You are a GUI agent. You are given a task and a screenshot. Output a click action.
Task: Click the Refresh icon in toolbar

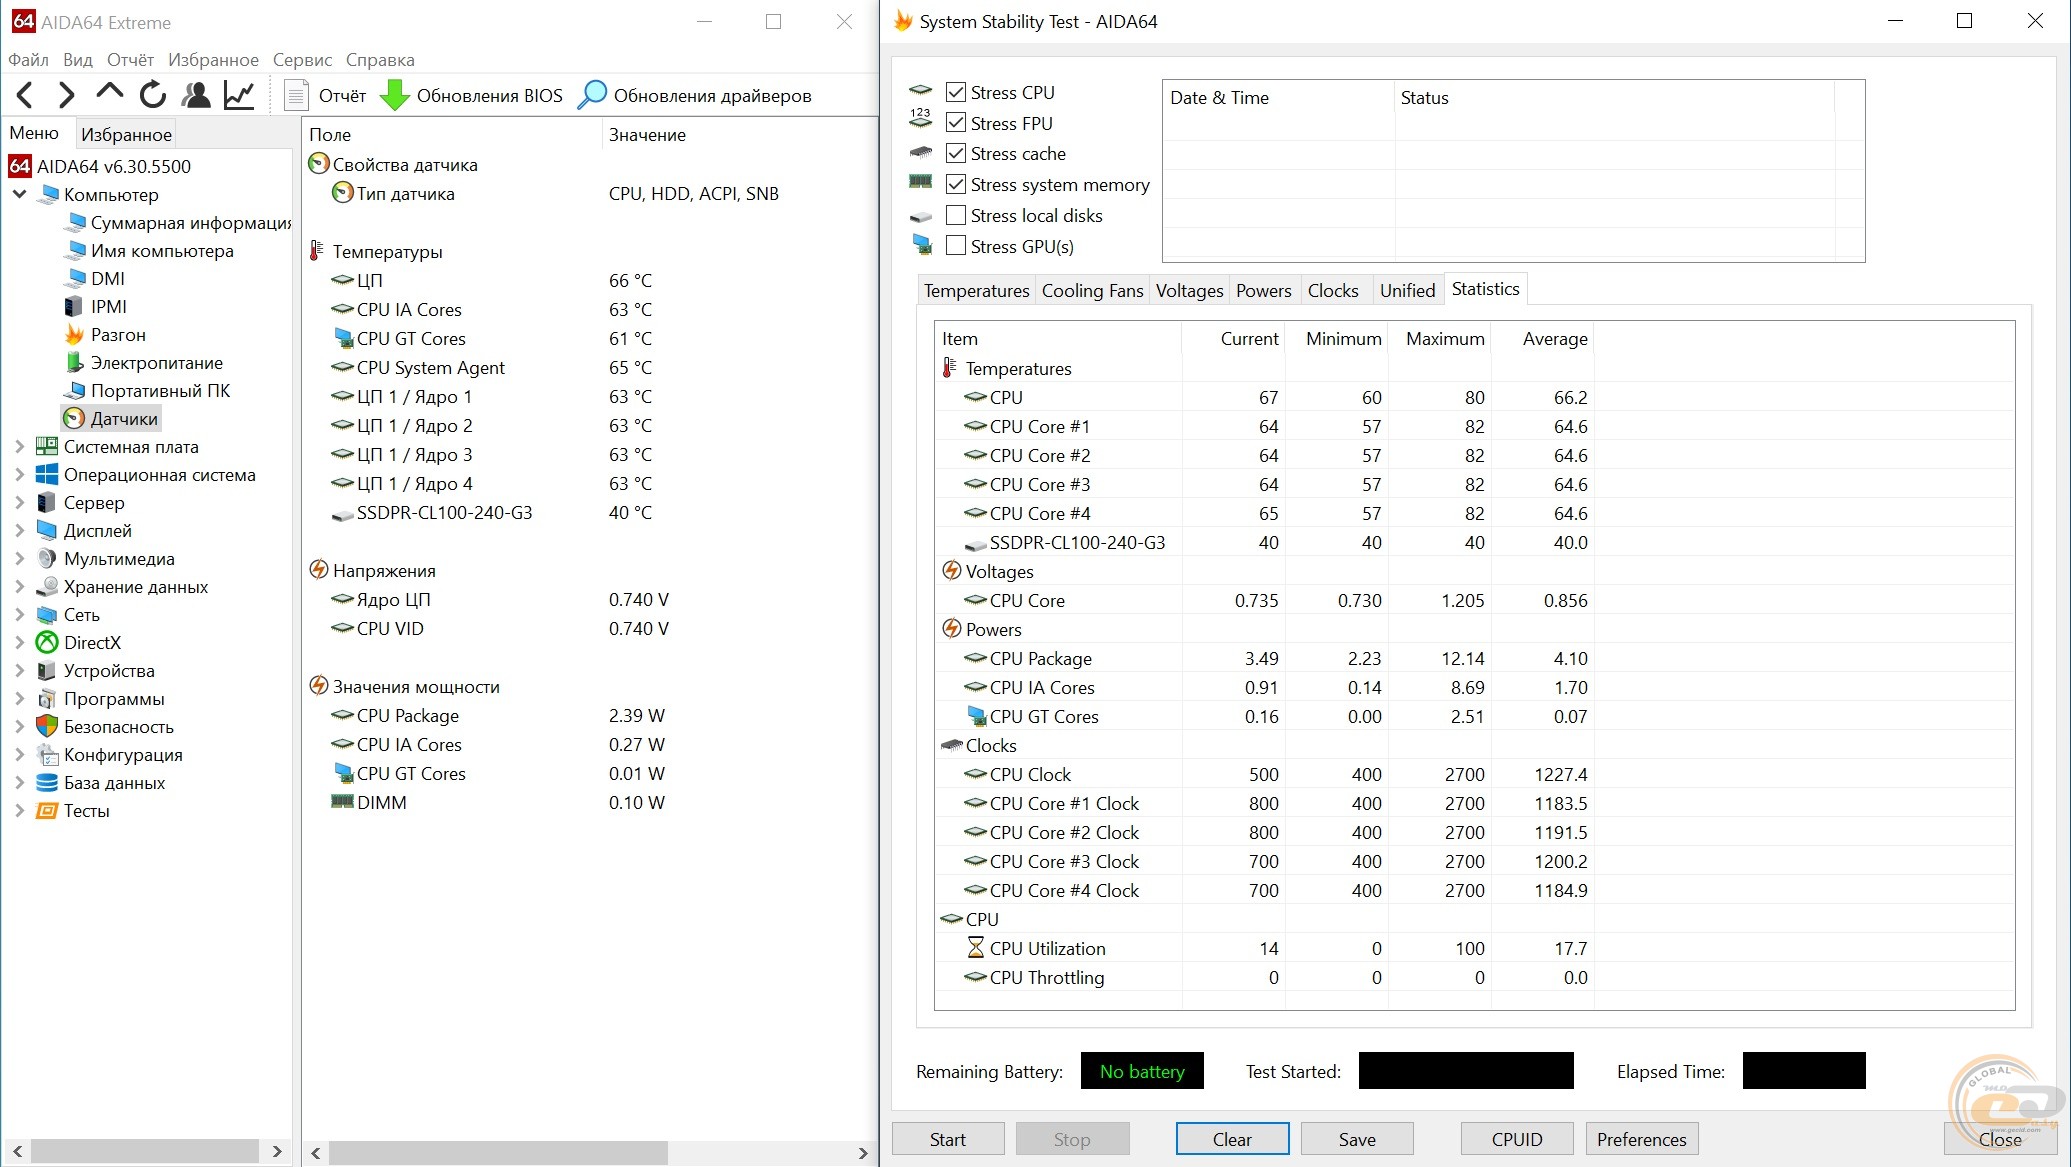pos(152,95)
